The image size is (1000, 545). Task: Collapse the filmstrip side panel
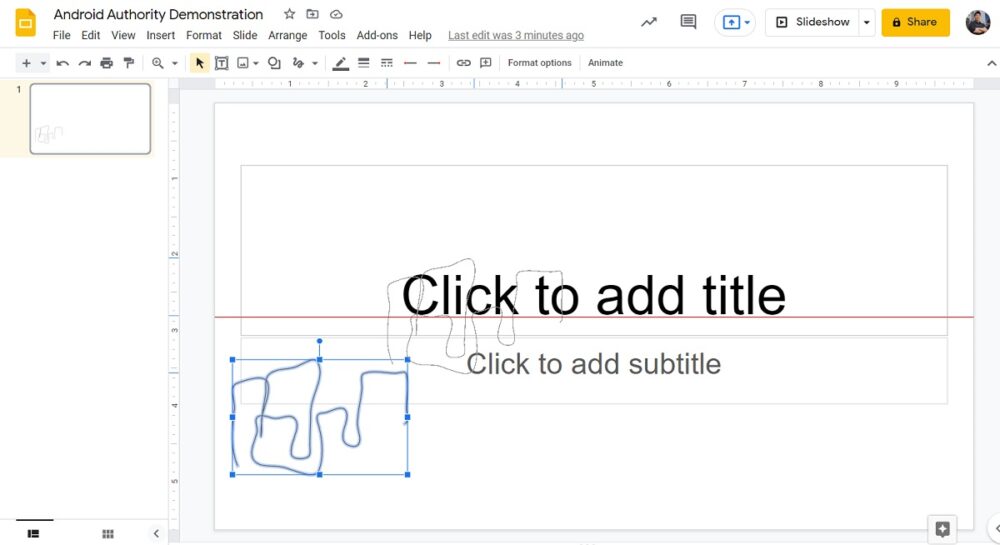tap(156, 534)
